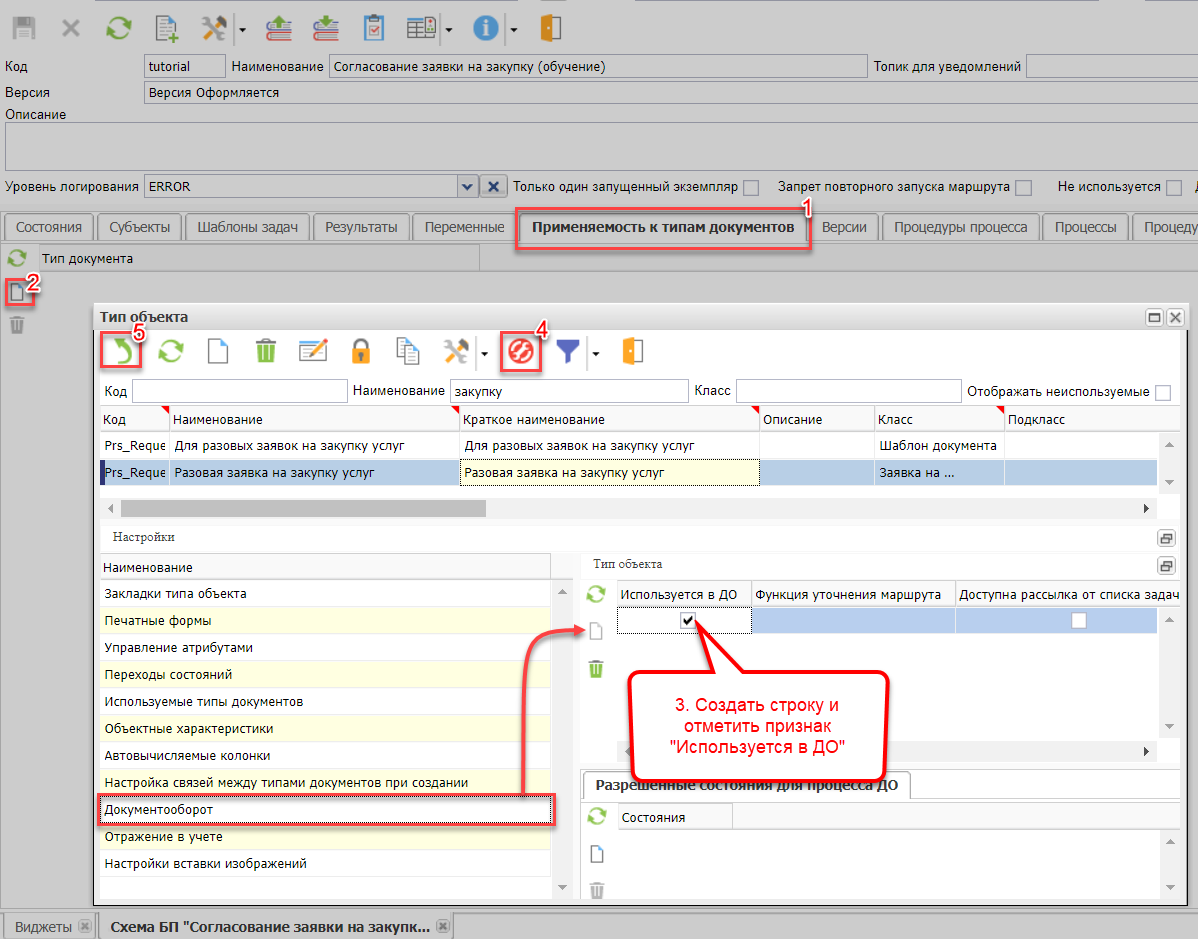Click the clipboard check icon in top toolbar

pyautogui.click(x=373, y=28)
